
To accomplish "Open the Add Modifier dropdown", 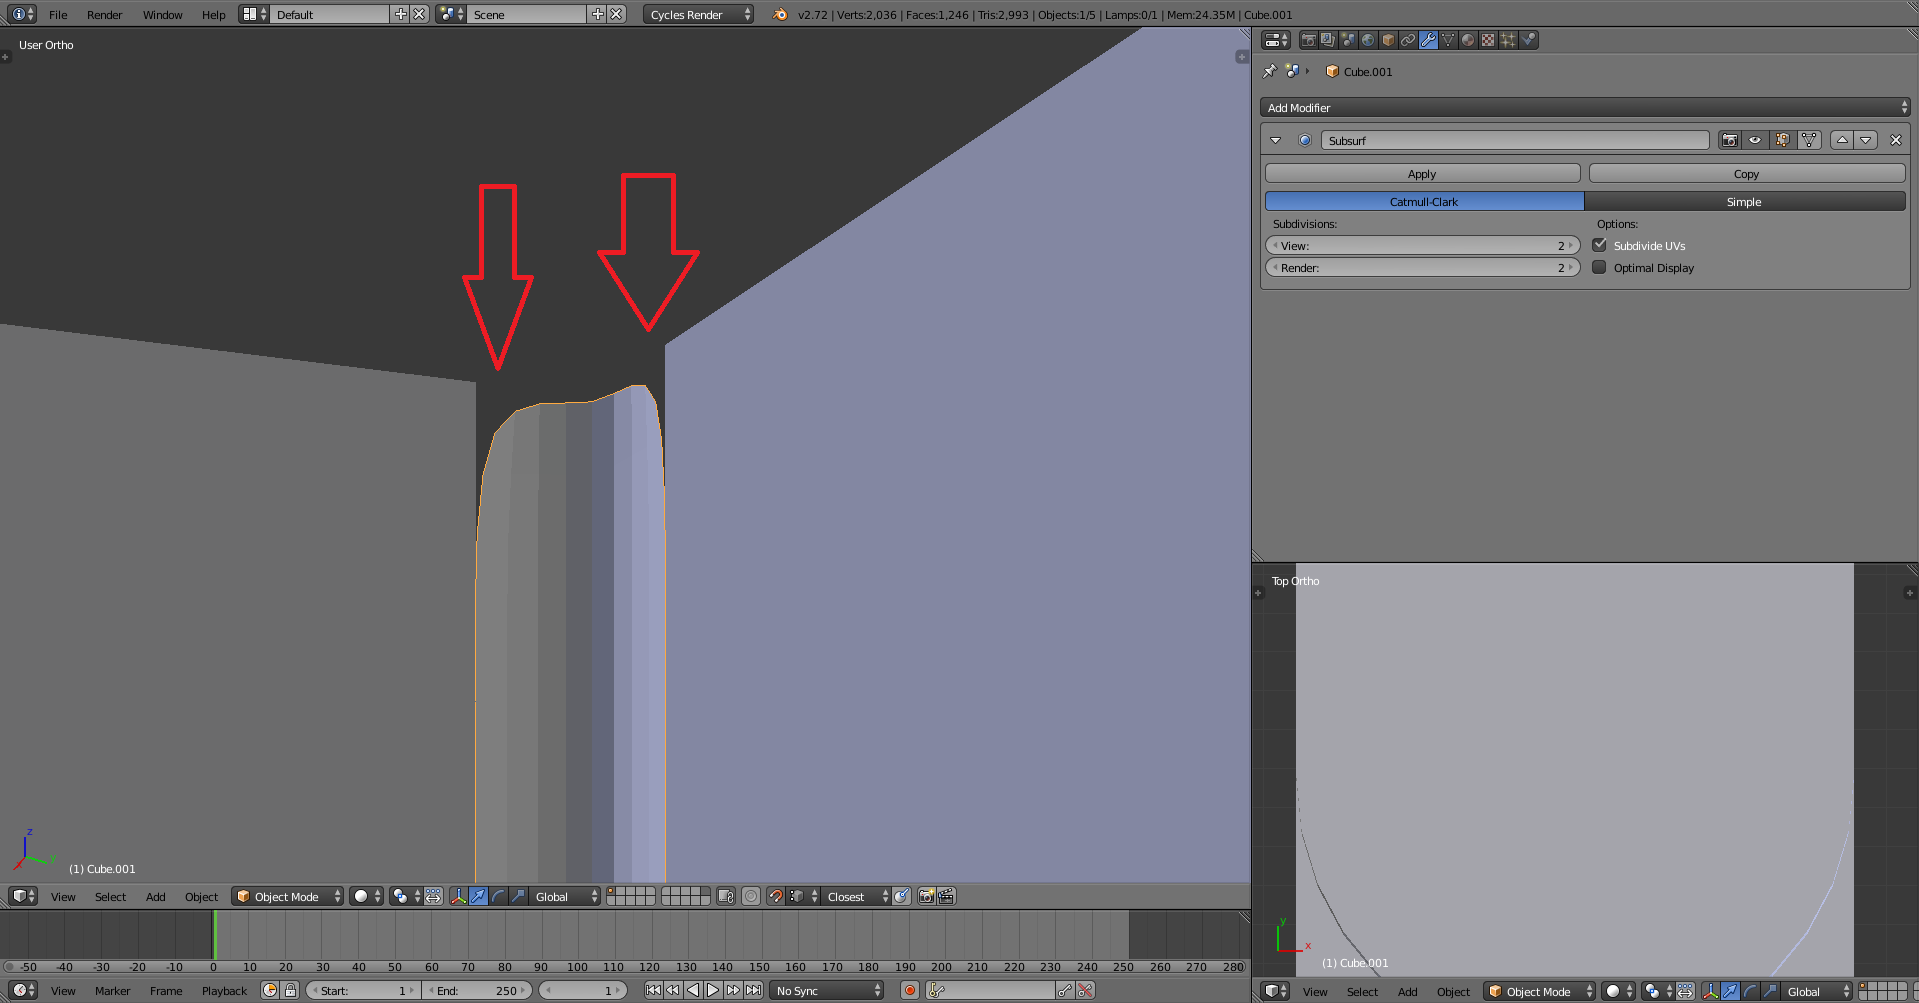I will (1586, 107).
